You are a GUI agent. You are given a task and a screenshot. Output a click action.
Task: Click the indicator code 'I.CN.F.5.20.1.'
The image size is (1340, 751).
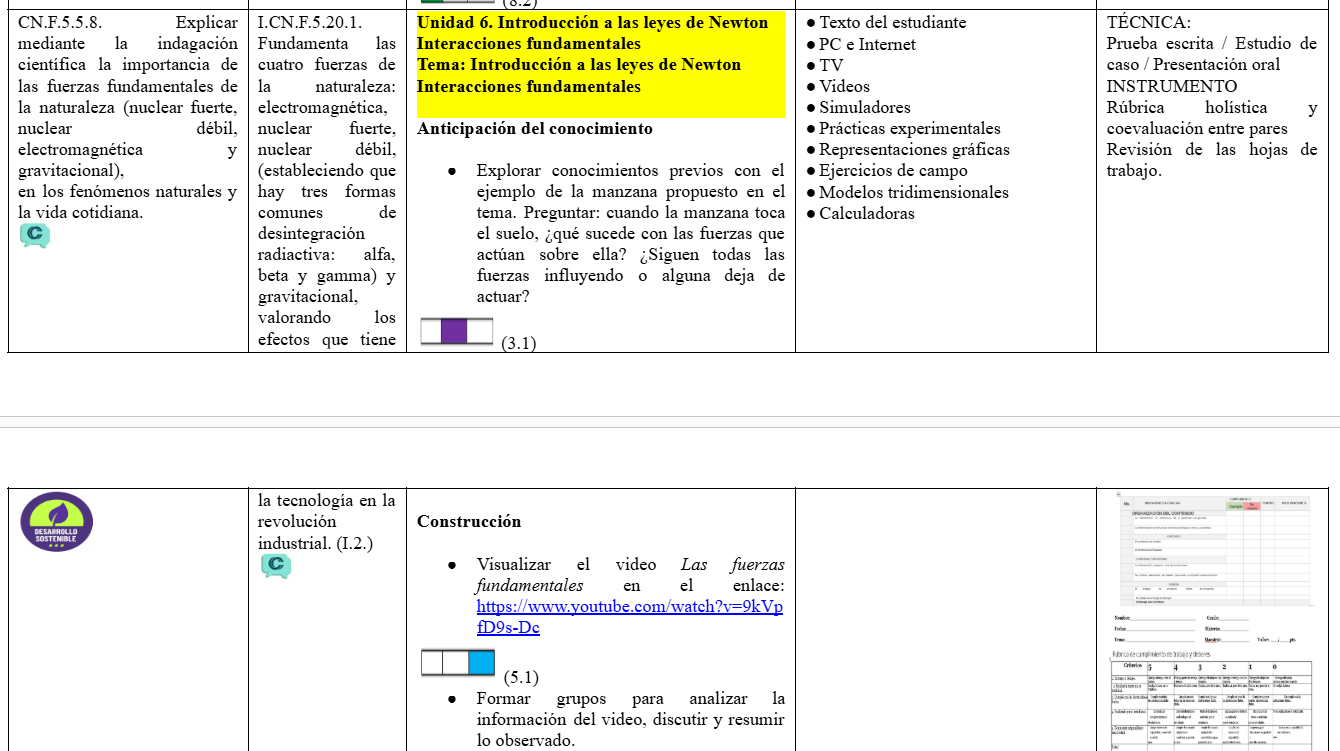click(x=310, y=22)
